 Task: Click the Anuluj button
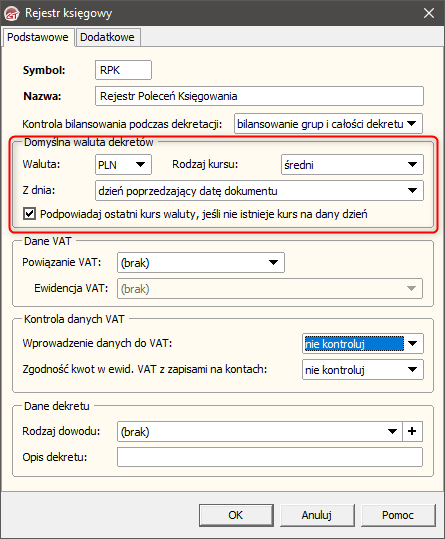(x=317, y=515)
